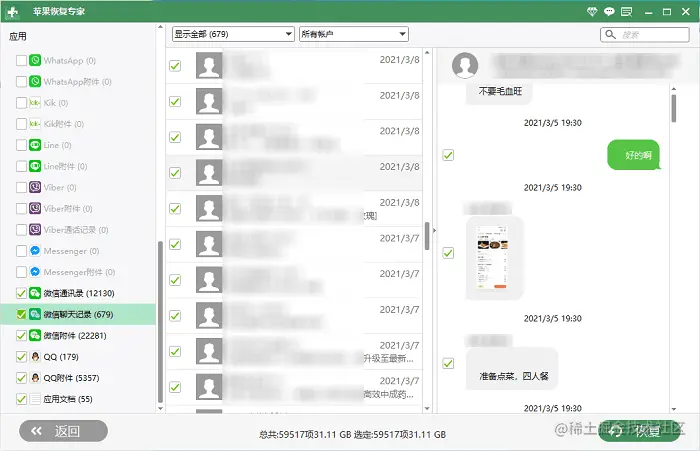700x451 pixels.
Task: Click app list scroll-down arrow
Action: (160, 408)
